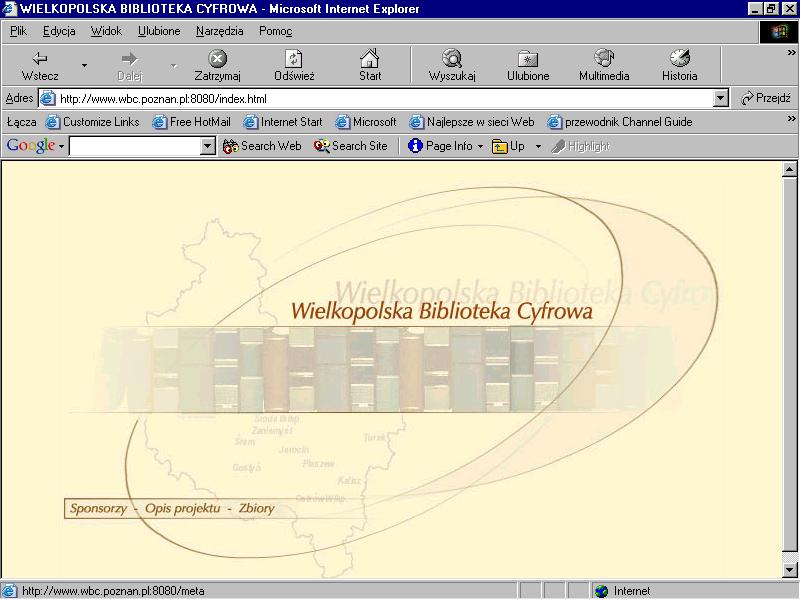Open the Multimedia toolbar button
Image resolution: width=800 pixels, height=600 pixels.
604,65
